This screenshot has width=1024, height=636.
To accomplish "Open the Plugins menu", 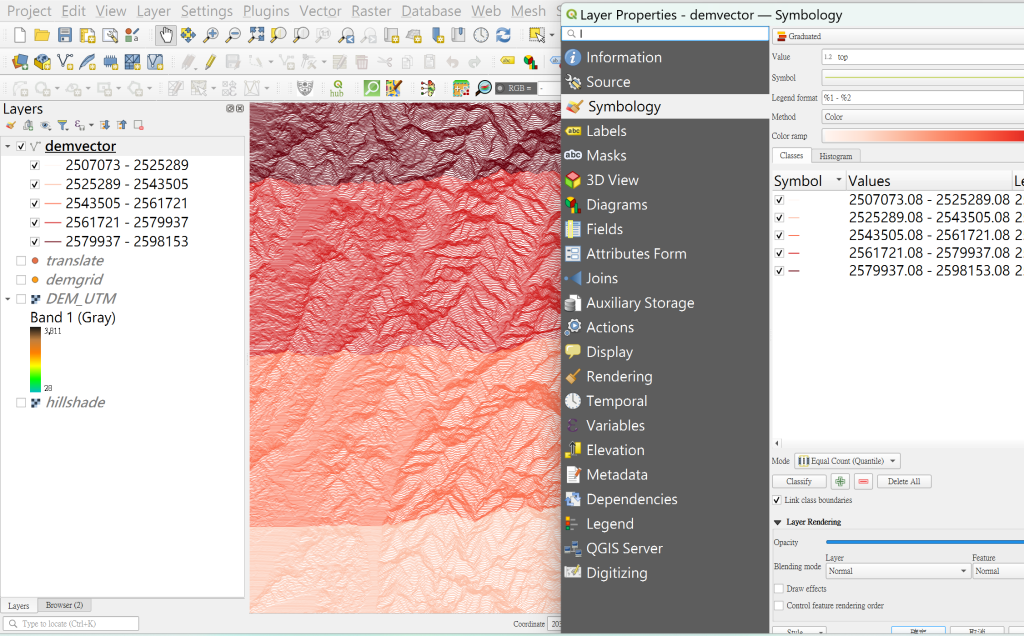I will click(266, 11).
